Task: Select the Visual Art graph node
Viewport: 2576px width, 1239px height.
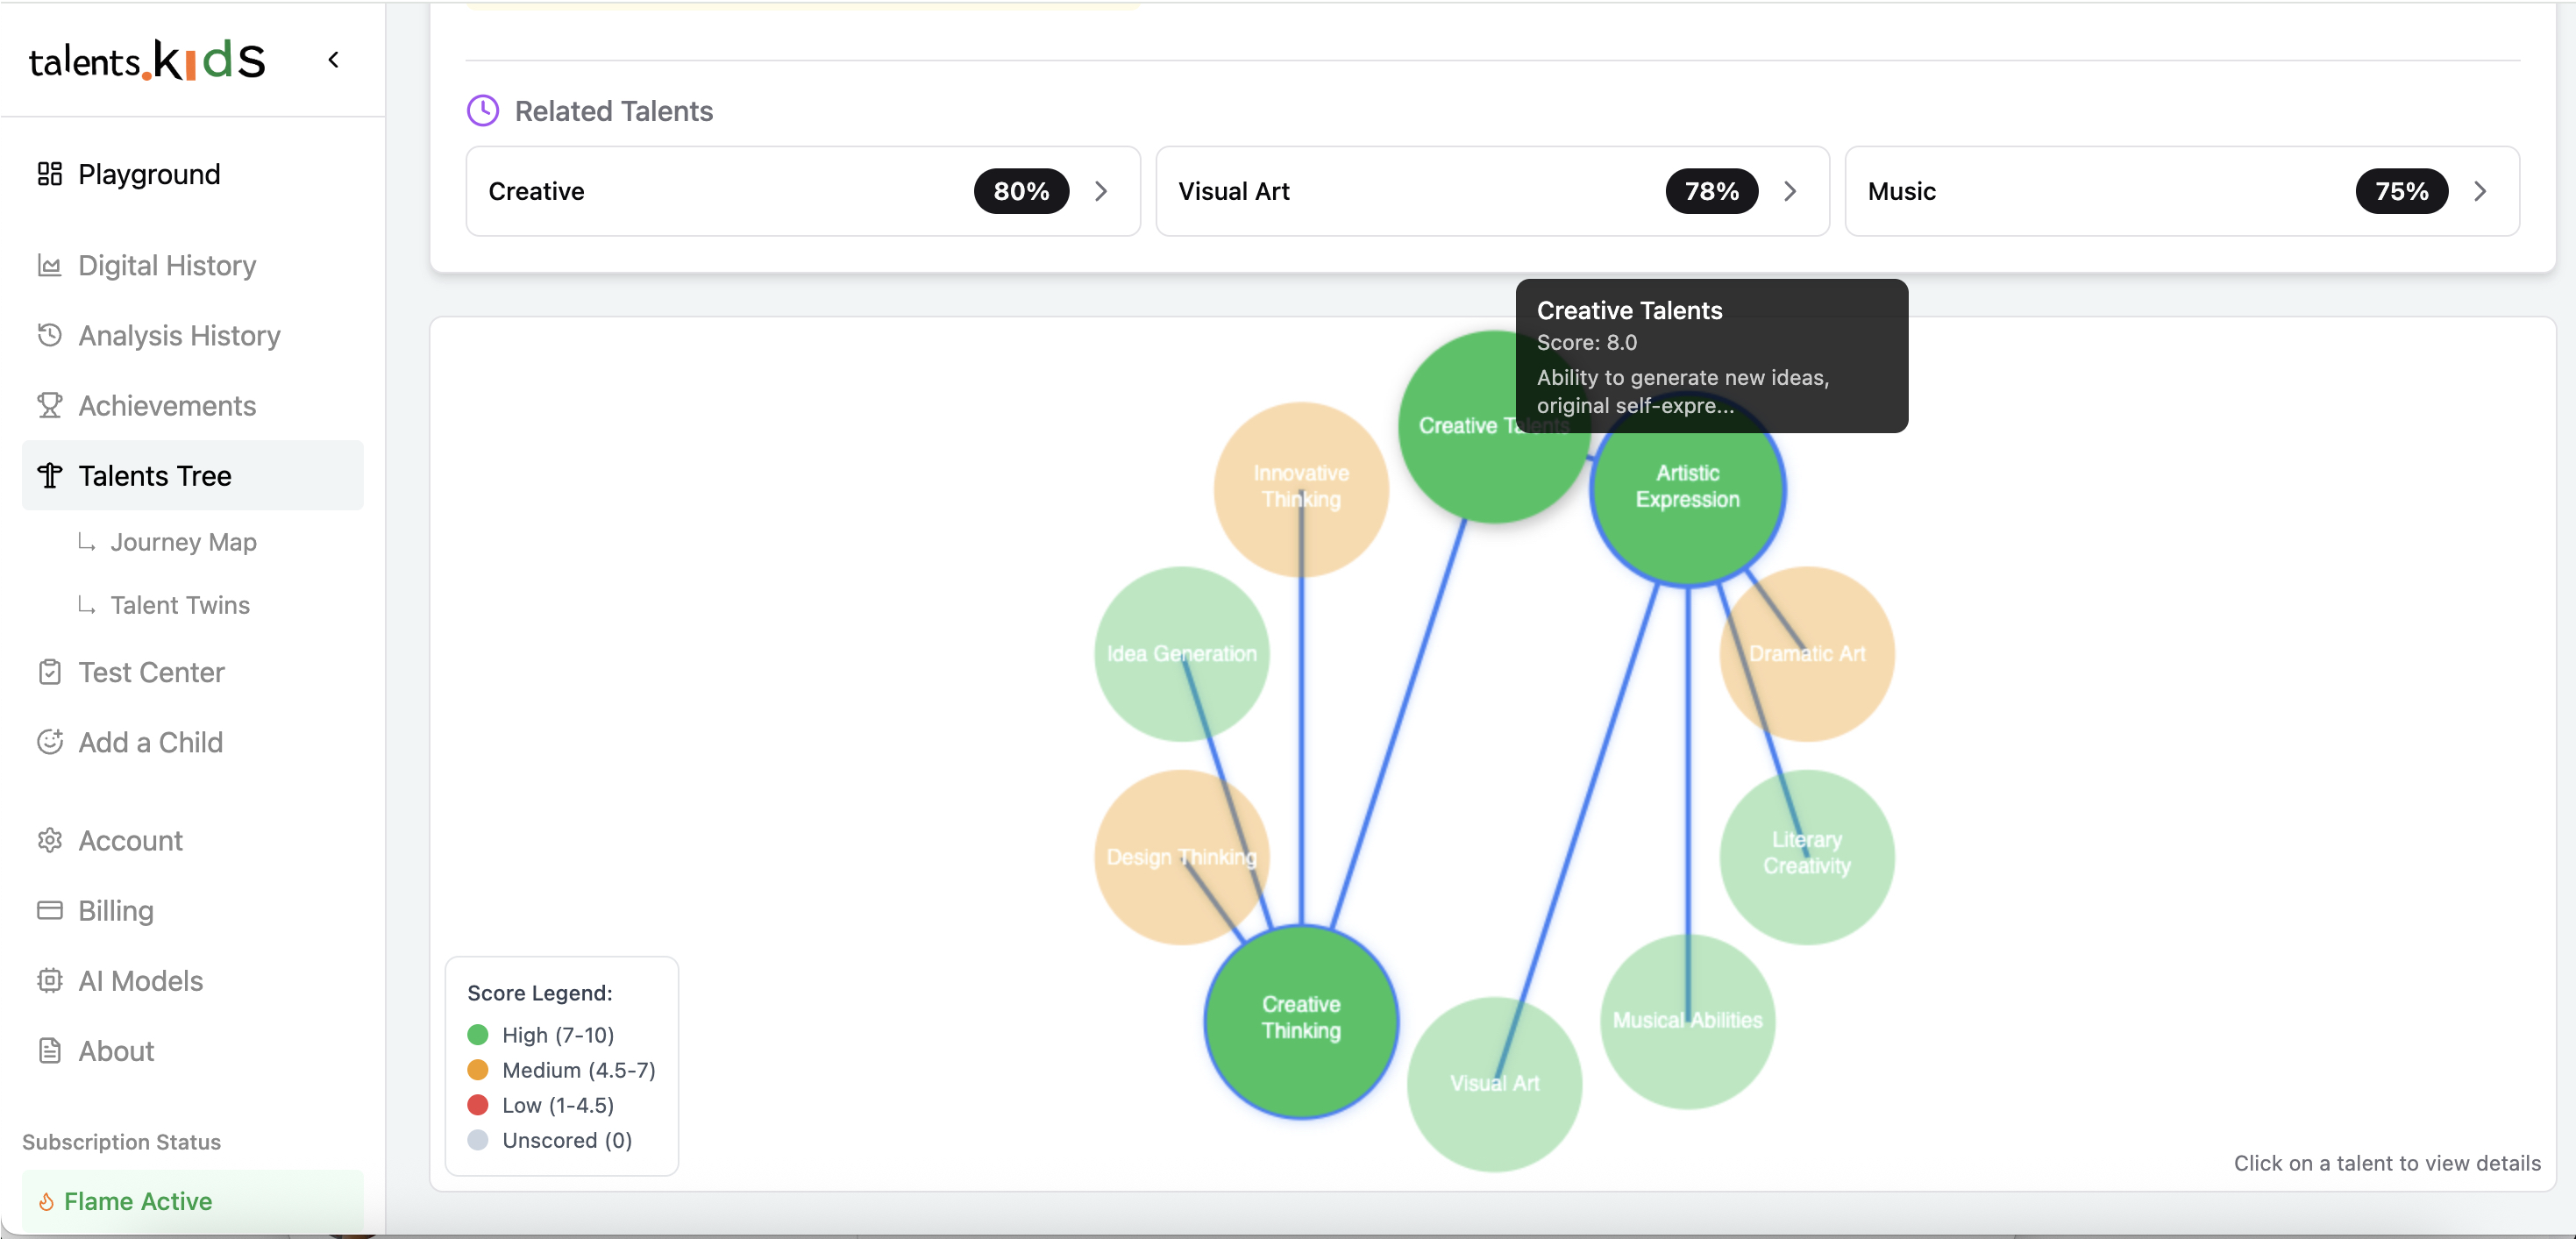Action: (x=1495, y=1084)
